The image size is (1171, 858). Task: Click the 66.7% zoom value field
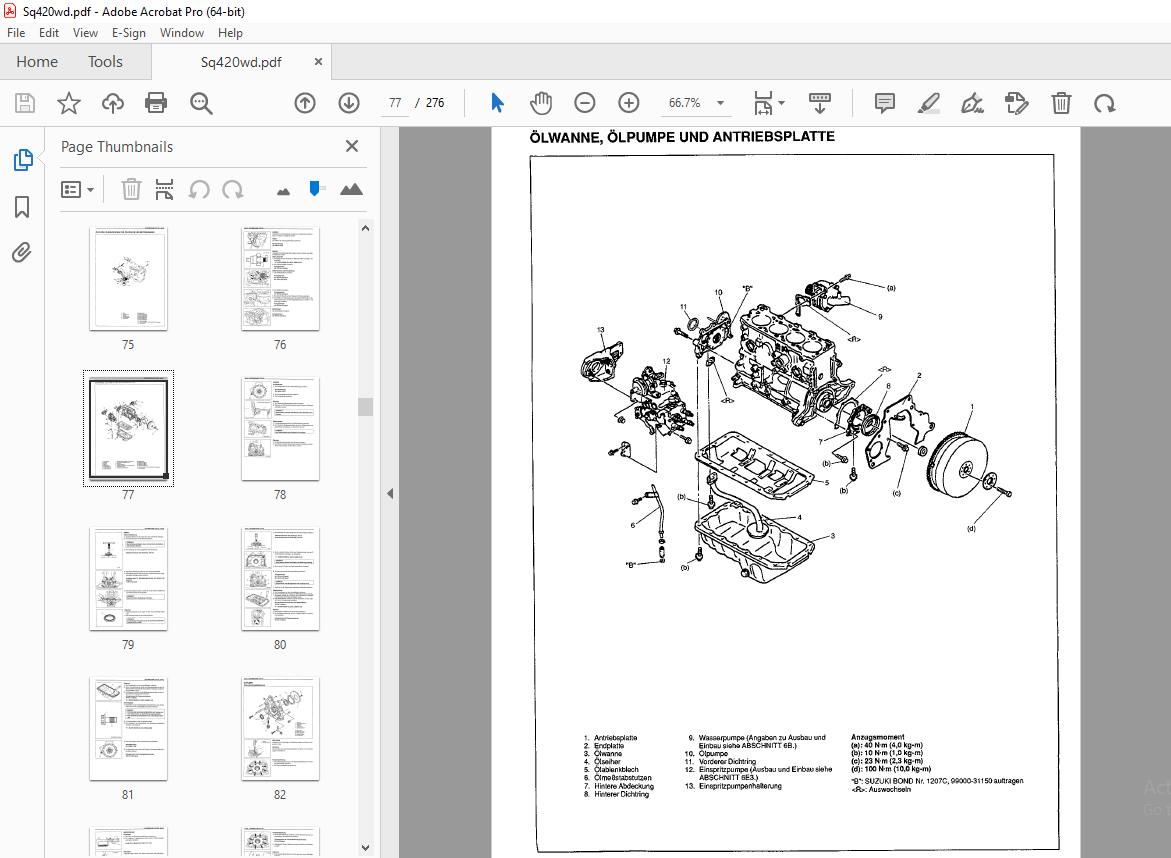(x=685, y=103)
